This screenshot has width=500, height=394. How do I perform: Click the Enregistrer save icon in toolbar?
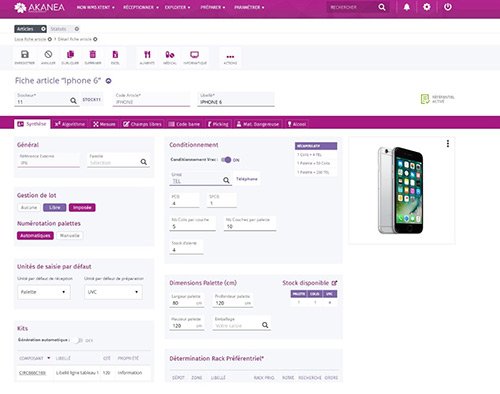[25, 55]
